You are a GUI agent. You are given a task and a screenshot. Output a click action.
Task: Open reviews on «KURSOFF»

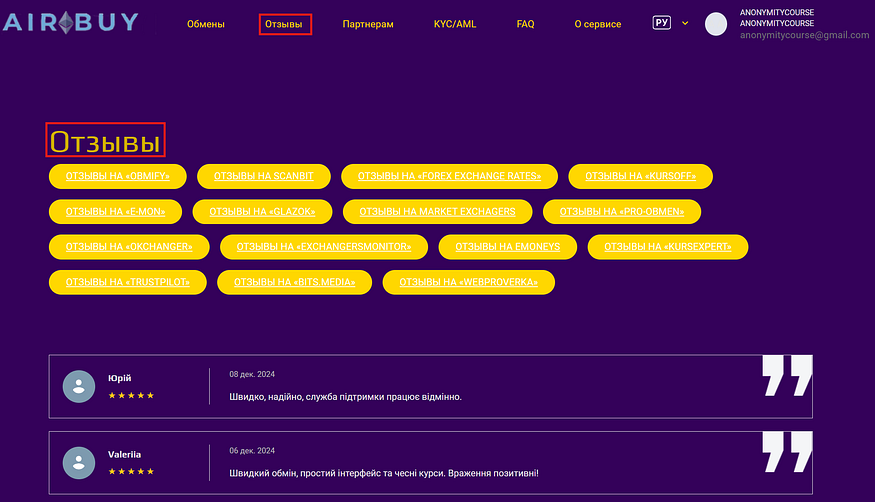641,176
